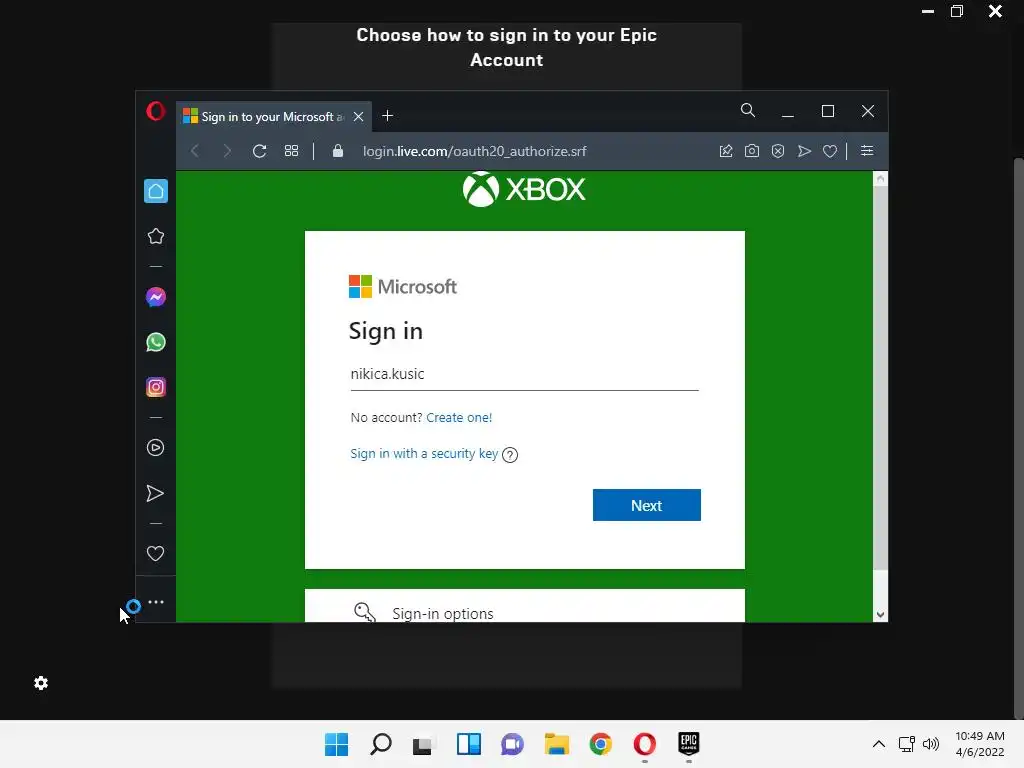Open Bookmarks star in Opera sidebar
The height and width of the screenshot is (768, 1024).
click(x=155, y=236)
